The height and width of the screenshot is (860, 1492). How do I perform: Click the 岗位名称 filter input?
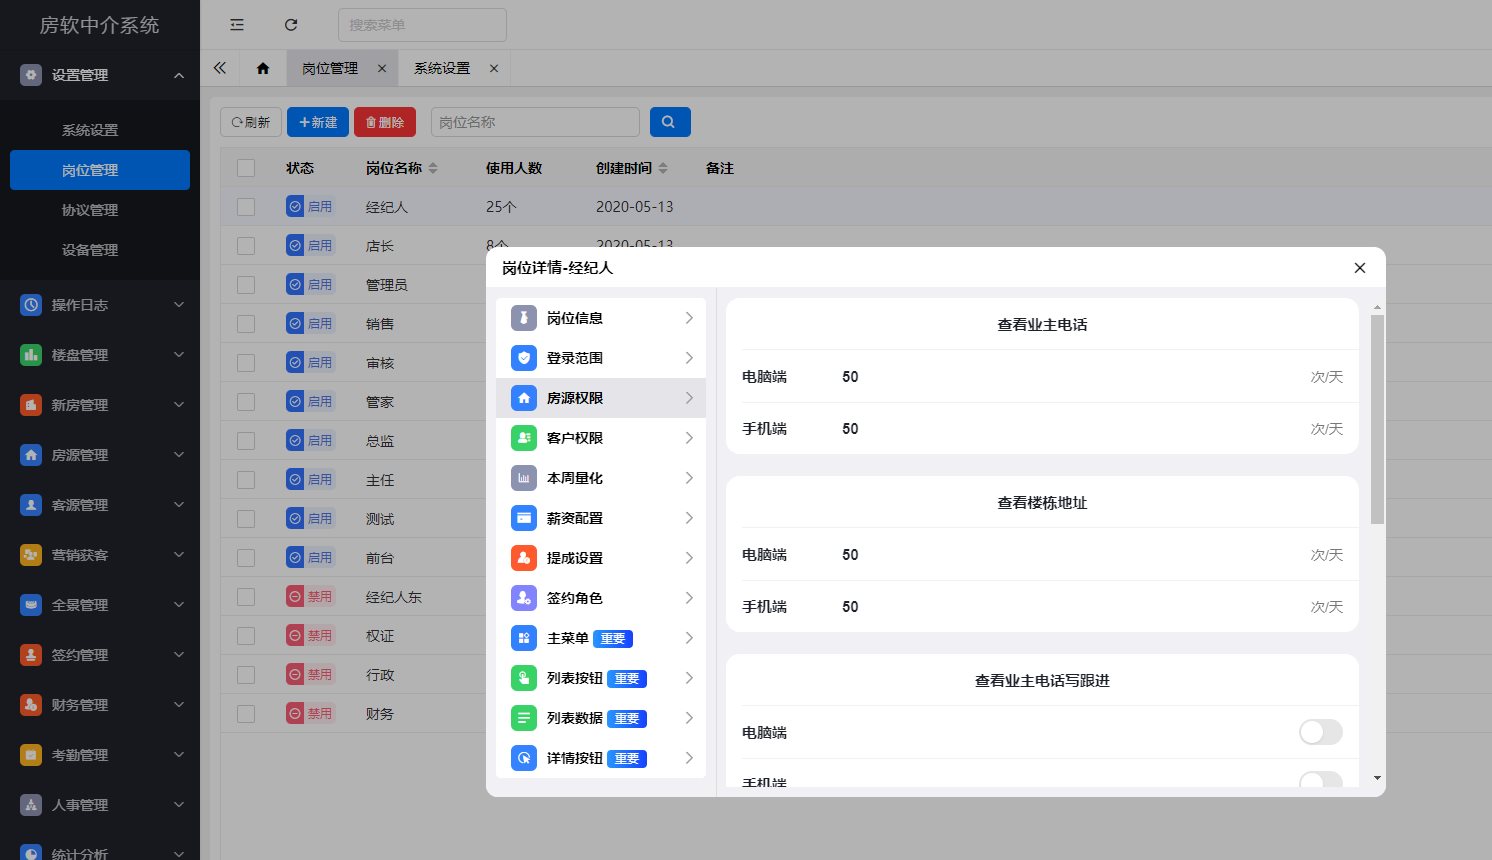click(x=535, y=122)
